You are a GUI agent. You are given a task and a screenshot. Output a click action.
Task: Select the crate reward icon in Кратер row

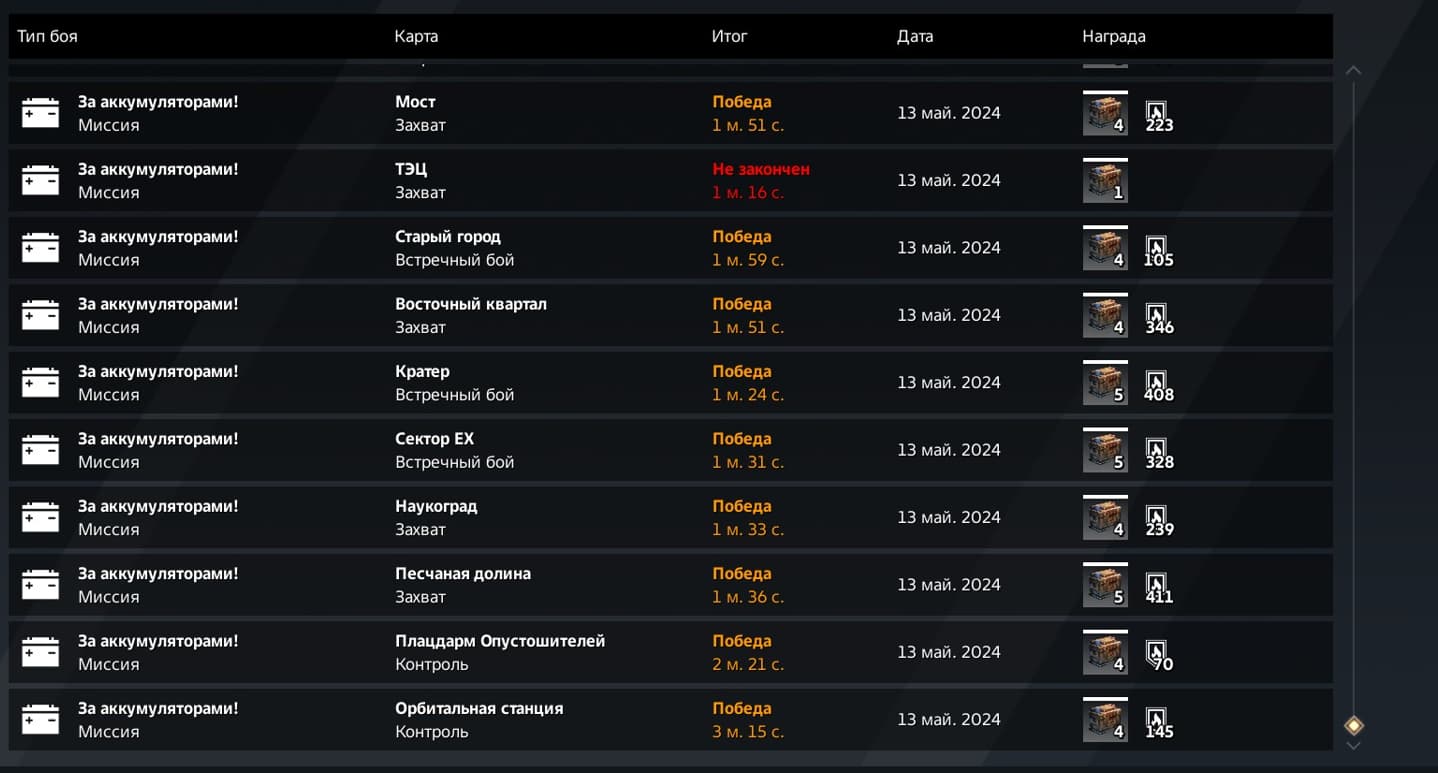pyautogui.click(x=1105, y=382)
